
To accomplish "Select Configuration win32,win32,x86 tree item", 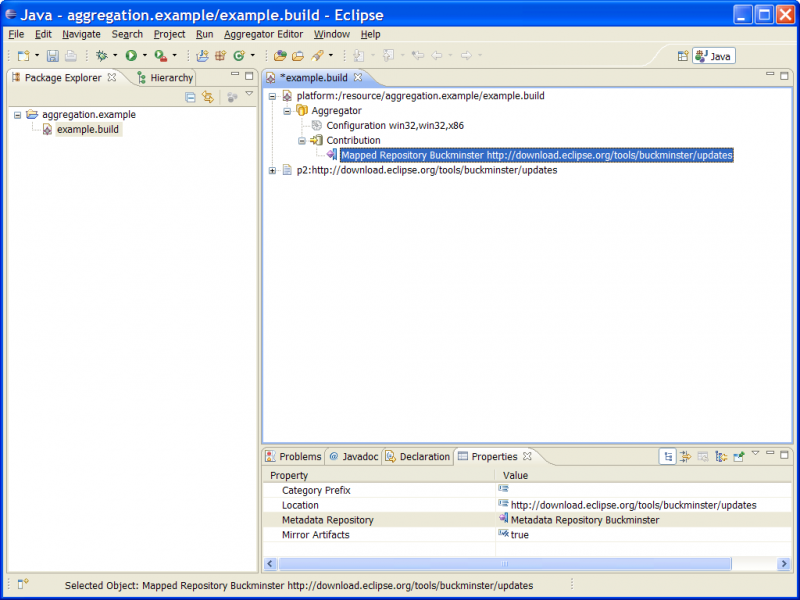I will (395, 126).
